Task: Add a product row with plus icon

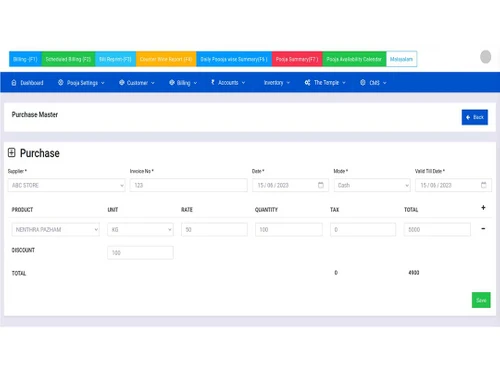Action: click(x=483, y=208)
